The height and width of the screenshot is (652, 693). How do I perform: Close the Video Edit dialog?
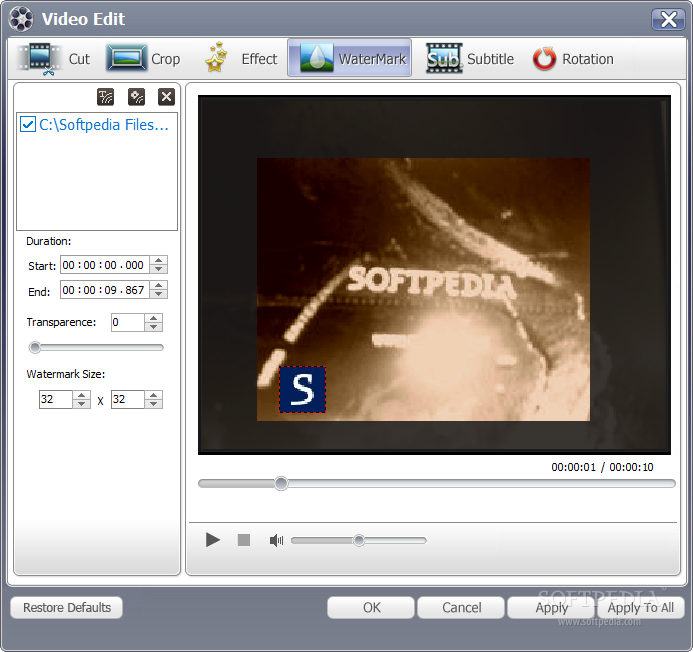click(x=668, y=19)
